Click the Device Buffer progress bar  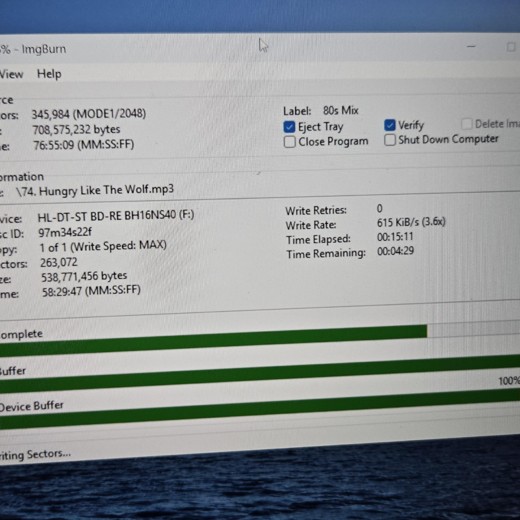260,410
